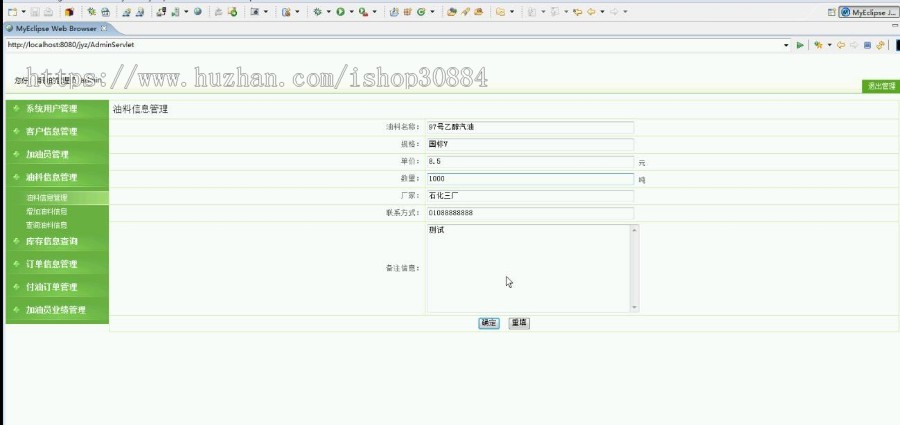Click the 联系方式 input field
The image size is (900, 425).
pyautogui.click(x=530, y=213)
